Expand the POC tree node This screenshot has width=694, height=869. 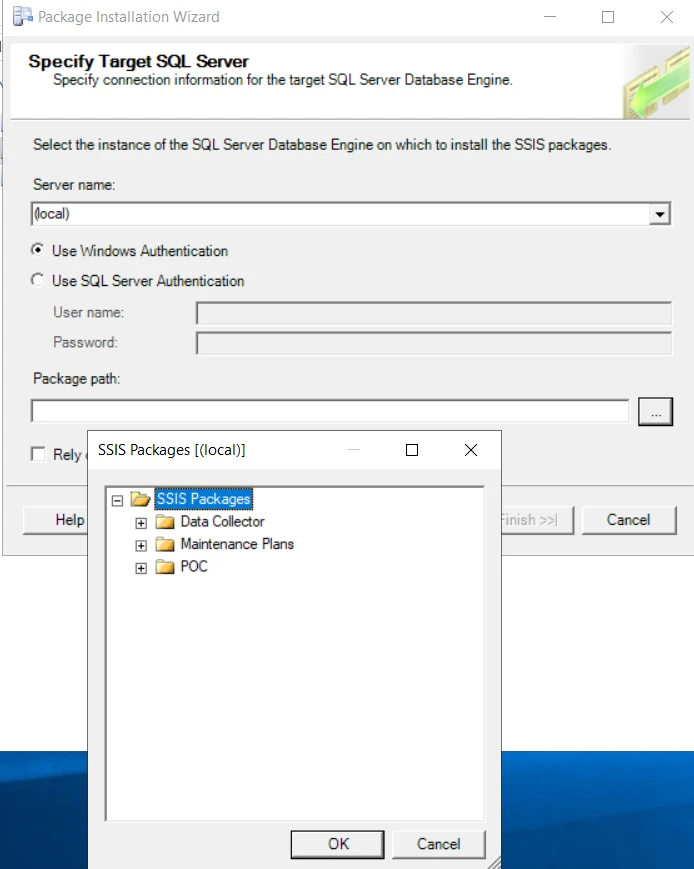coord(141,568)
